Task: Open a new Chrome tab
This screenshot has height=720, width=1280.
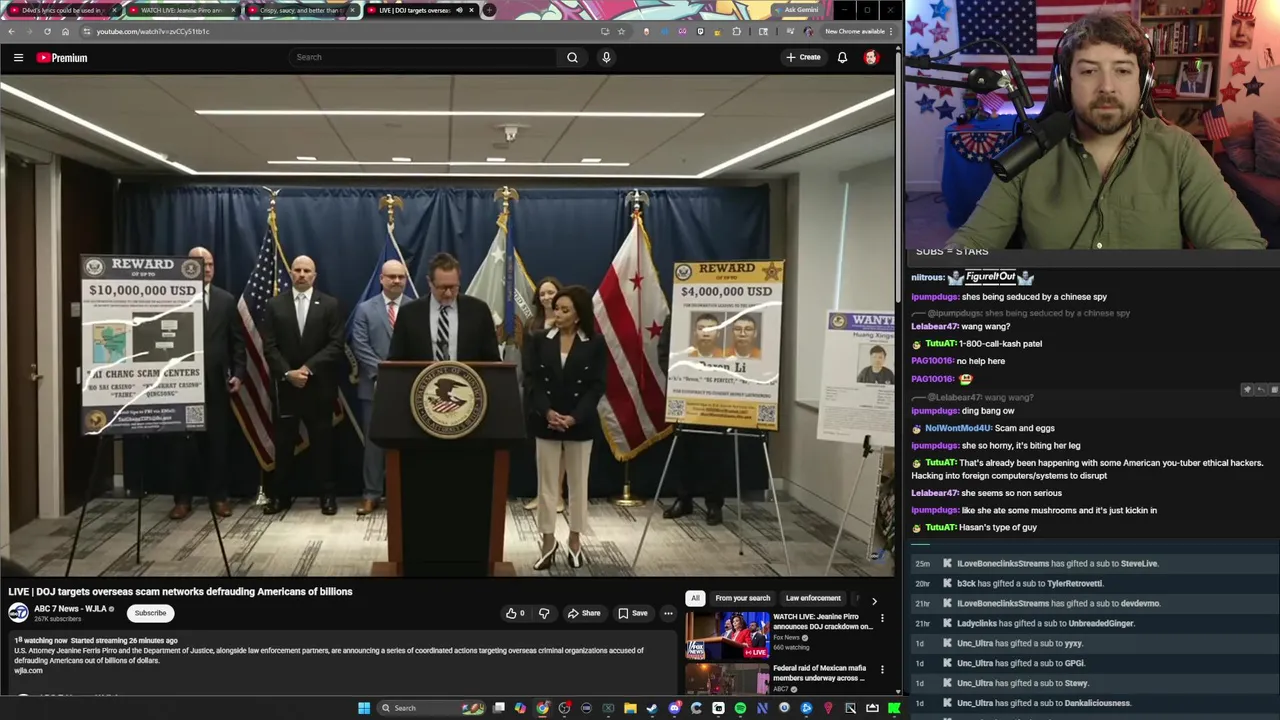Action: [489, 10]
